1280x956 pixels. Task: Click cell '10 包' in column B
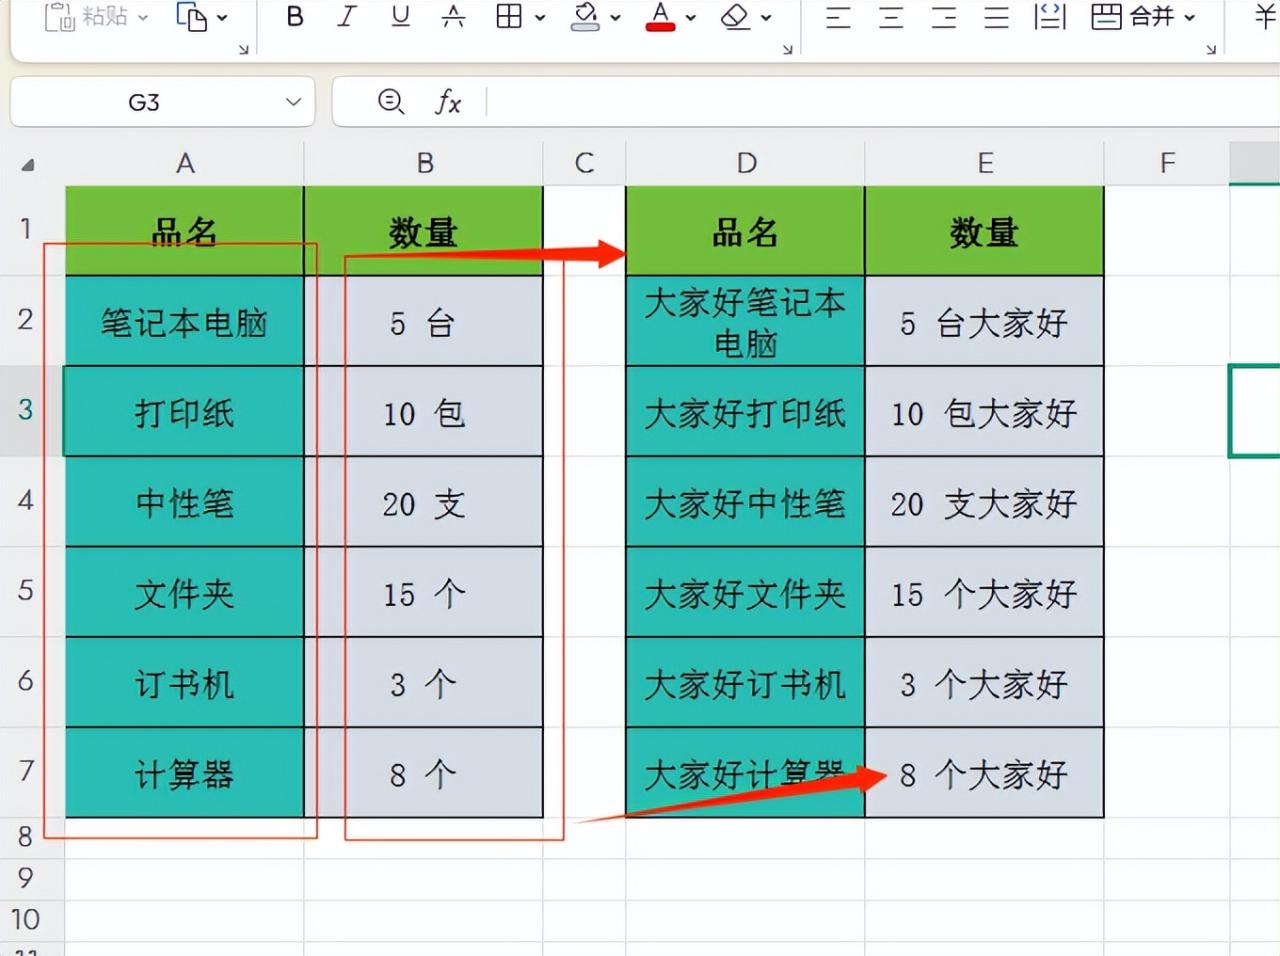[424, 411]
